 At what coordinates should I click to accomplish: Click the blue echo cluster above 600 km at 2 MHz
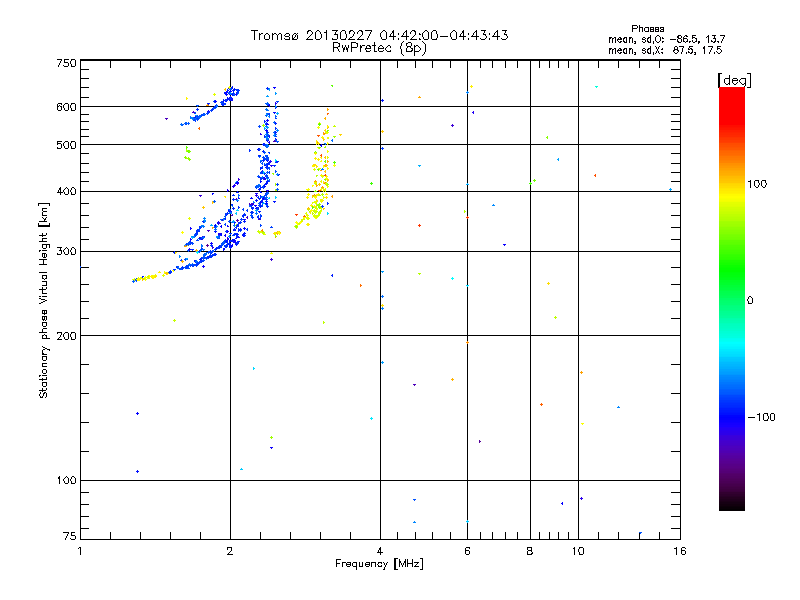(231, 93)
